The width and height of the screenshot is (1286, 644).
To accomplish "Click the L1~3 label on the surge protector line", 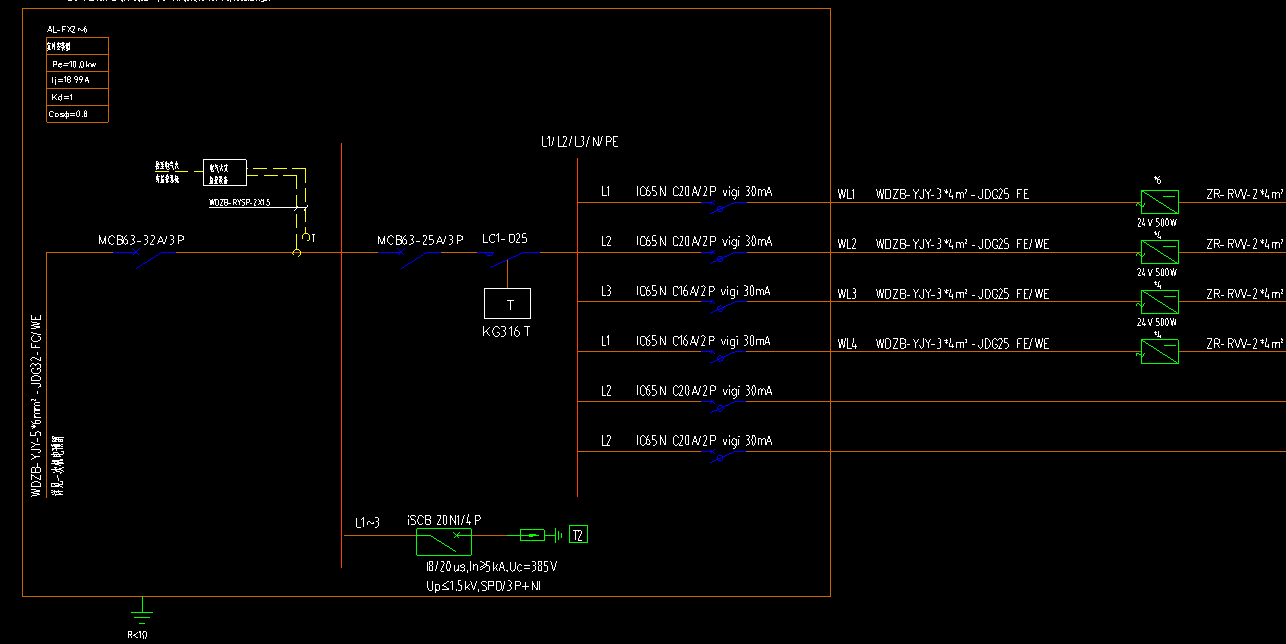I will [x=367, y=522].
